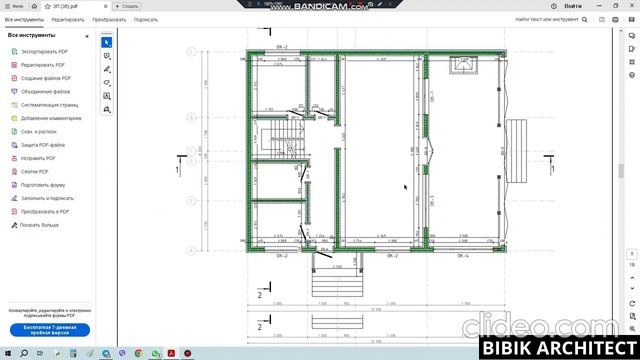Open Task View on taskbar
640x360 pixels.
click(40, 353)
